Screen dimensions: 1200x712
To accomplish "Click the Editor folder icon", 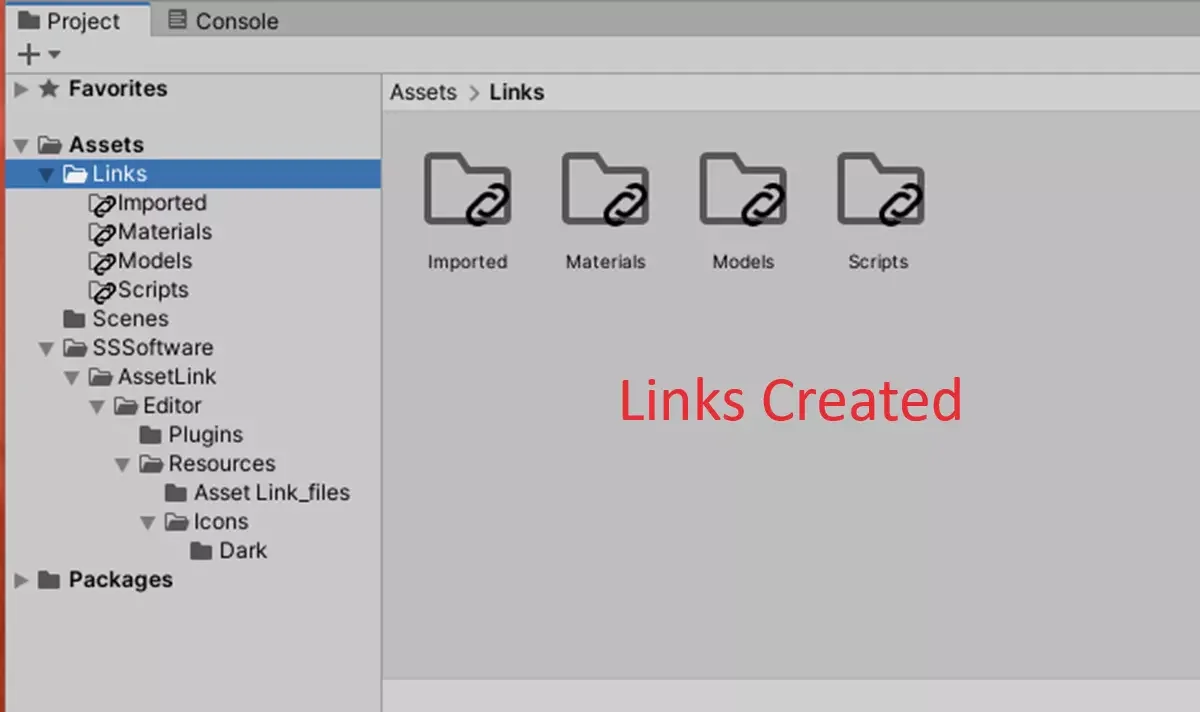I will point(126,406).
